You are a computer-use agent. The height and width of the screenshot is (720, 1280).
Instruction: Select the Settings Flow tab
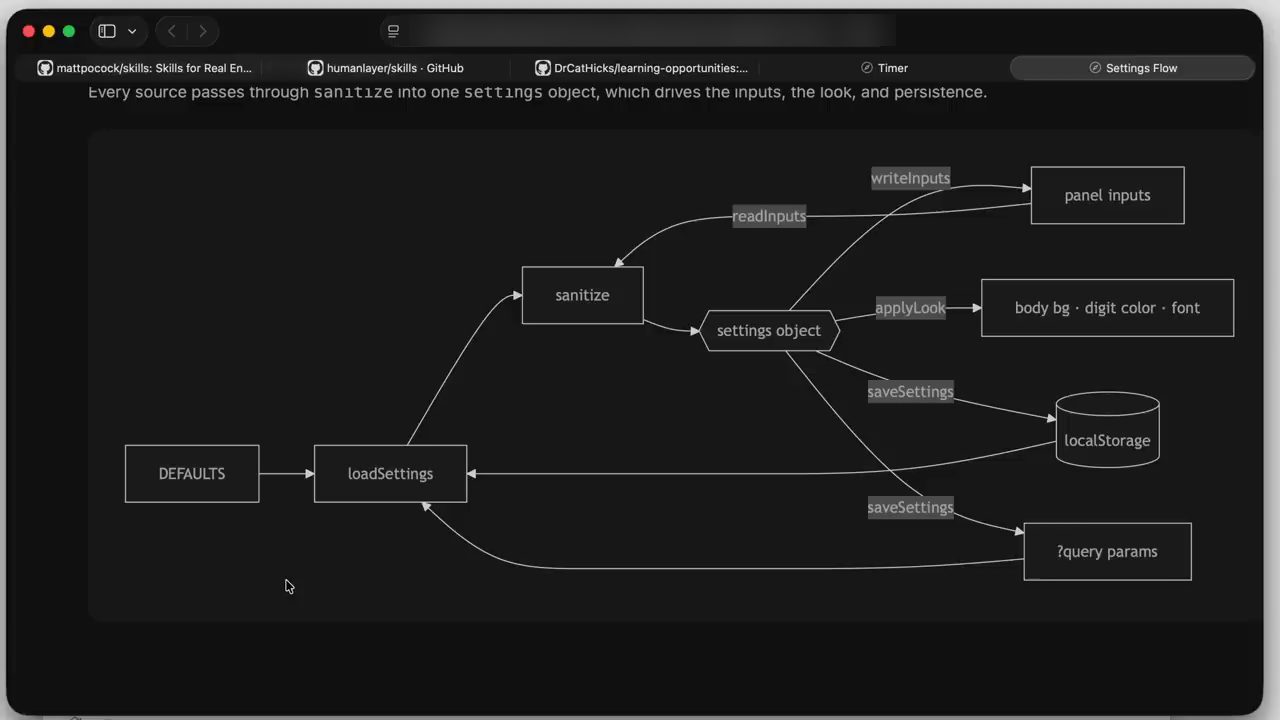(1132, 68)
